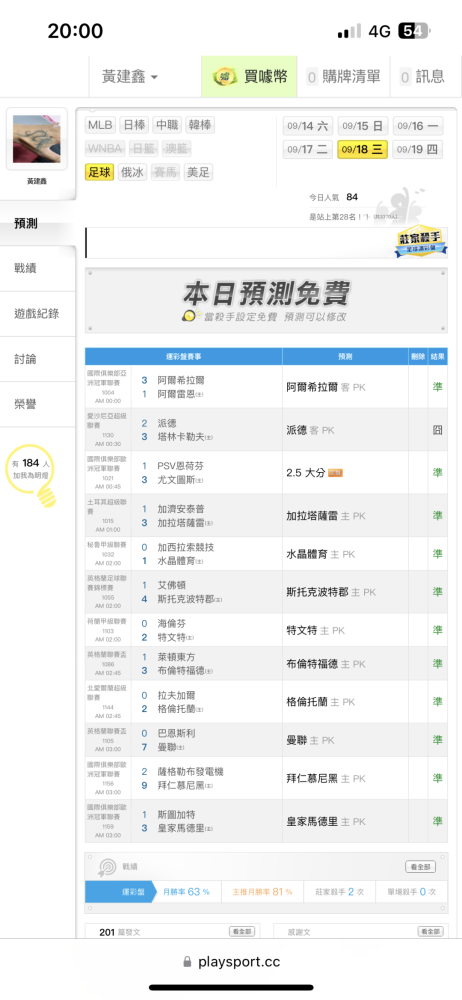Tap the playsport.cc address bar
The width and height of the screenshot is (462, 1000).
[x=231, y=962]
